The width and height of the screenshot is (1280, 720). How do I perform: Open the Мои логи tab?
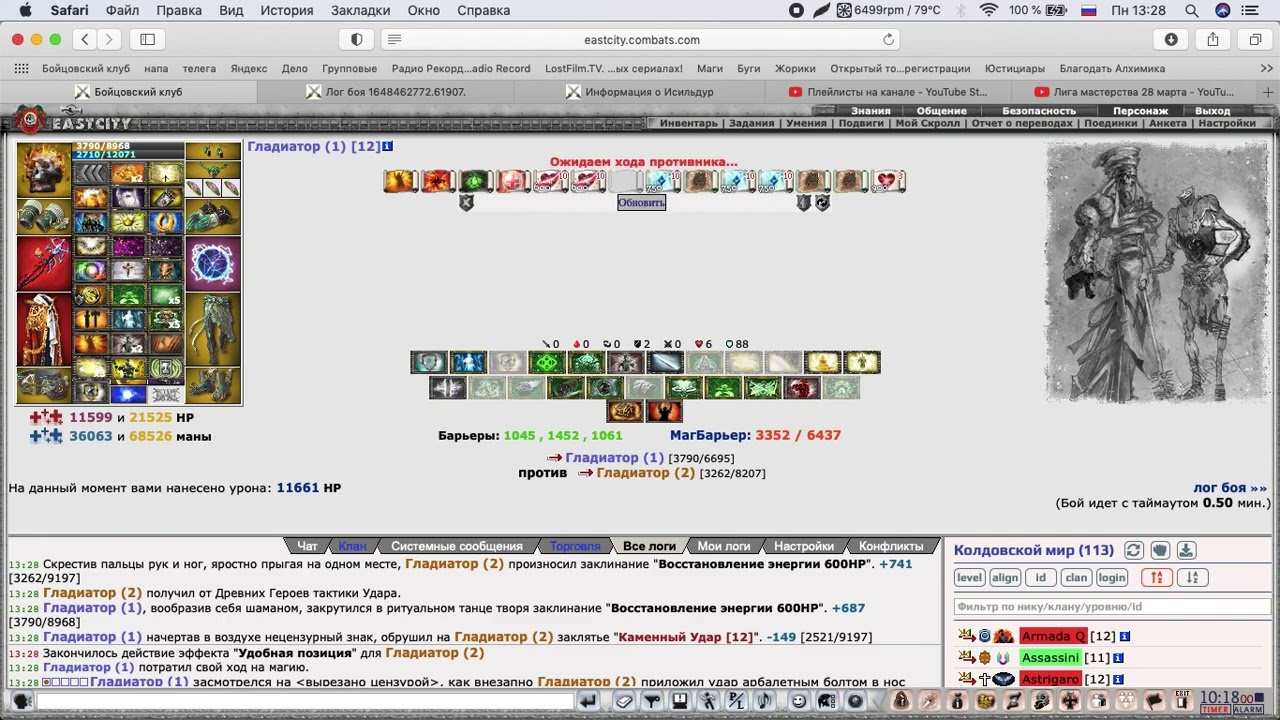[724, 546]
